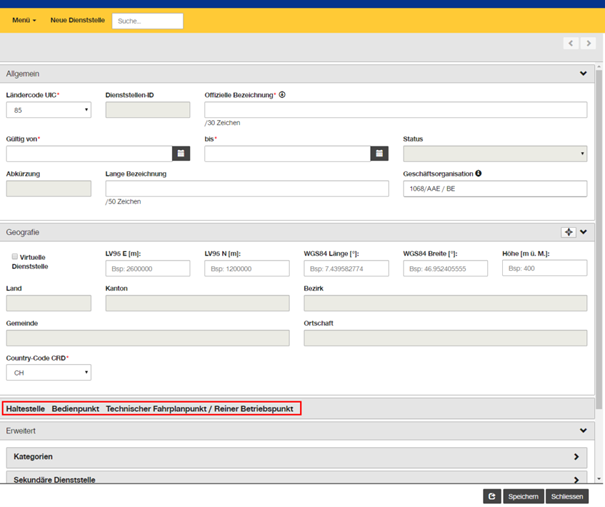Screen dimensions: 605x507
Task: Click the reload icon next to Speichern
Action: pyautogui.click(x=492, y=496)
